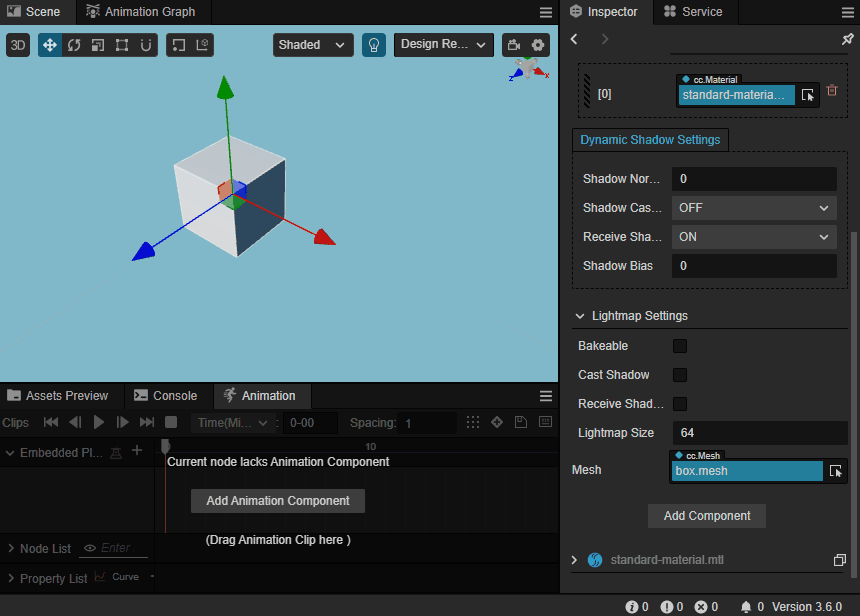The image size is (860, 616).
Task: Click the standard-material.mtl copy icon
Action: [x=840, y=560]
